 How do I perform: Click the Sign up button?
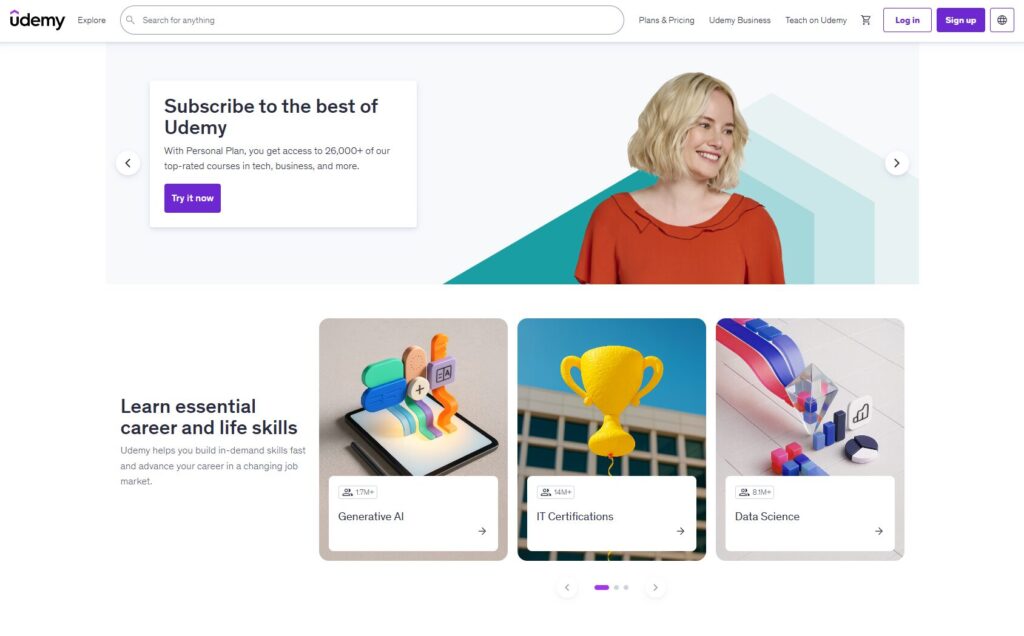(x=961, y=20)
